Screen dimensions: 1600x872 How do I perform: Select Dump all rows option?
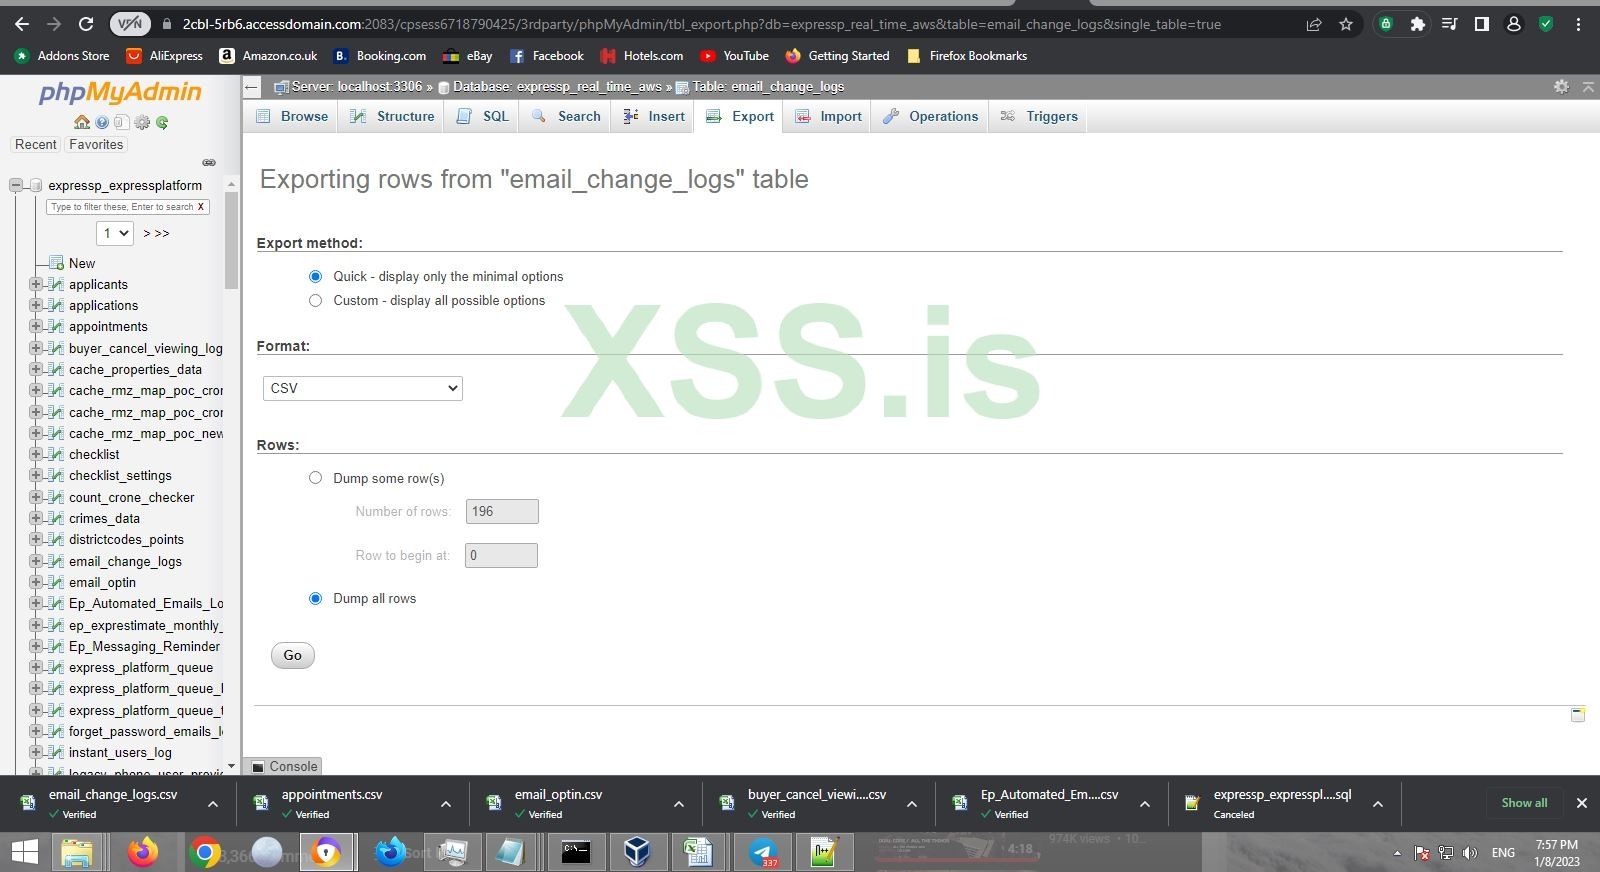pos(315,598)
